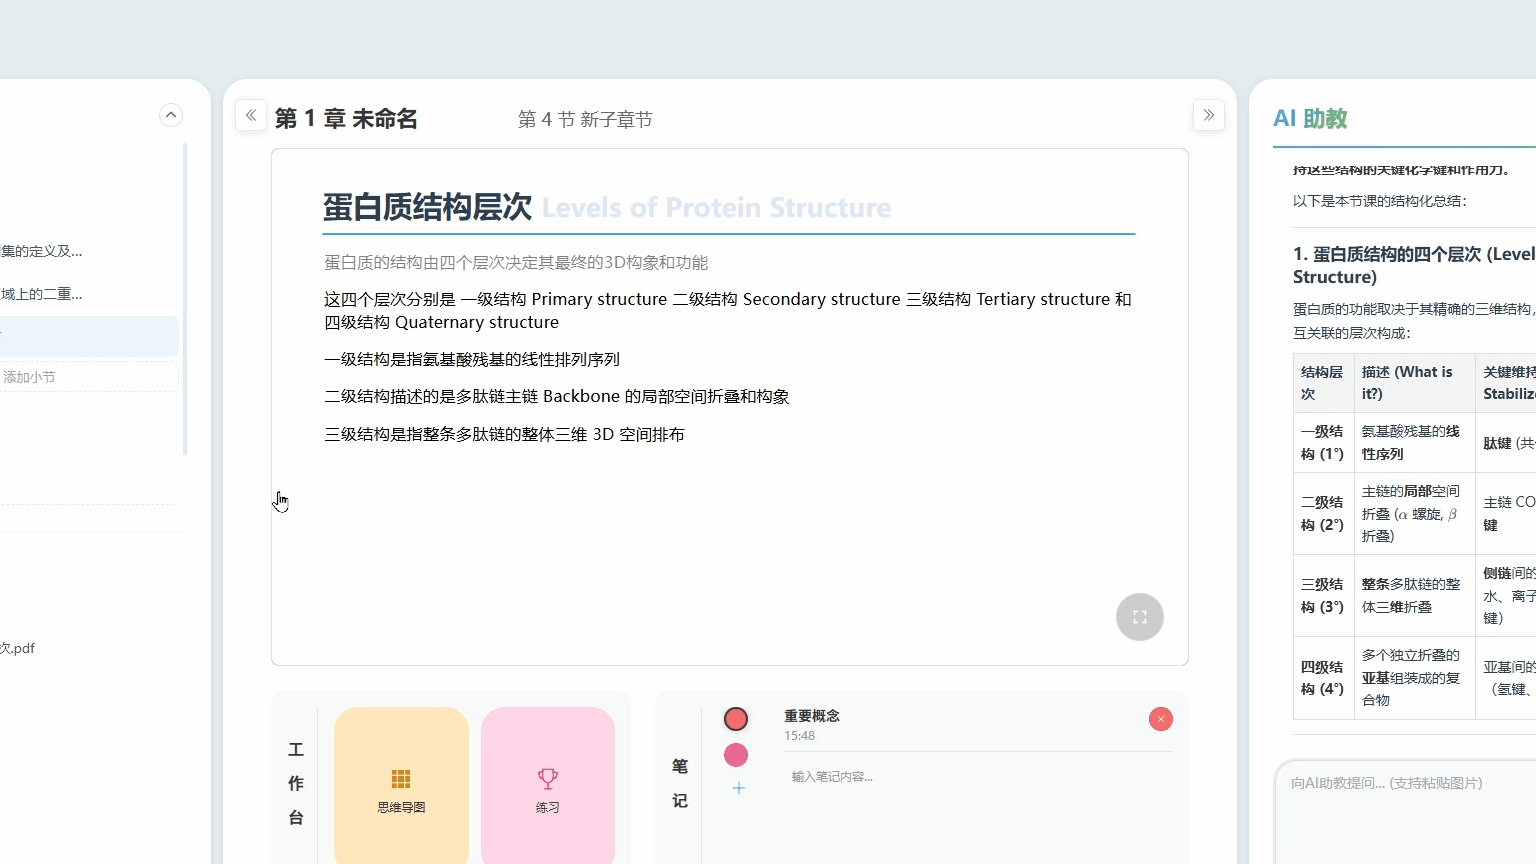Close the 重要概念 note card
Image resolution: width=1536 pixels, height=864 pixels.
pyautogui.click(x=1160, y=719)
